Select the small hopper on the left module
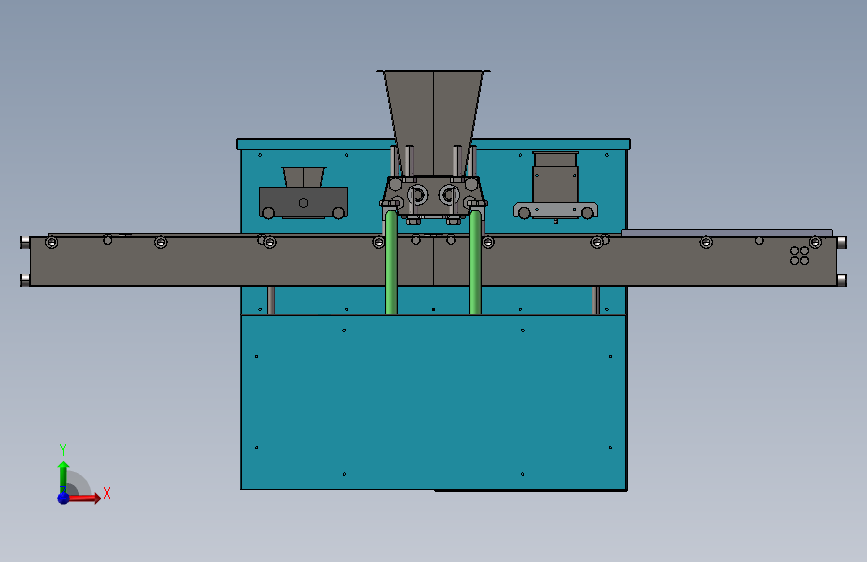Screen dimensions: 867x562 click(304, 177)
